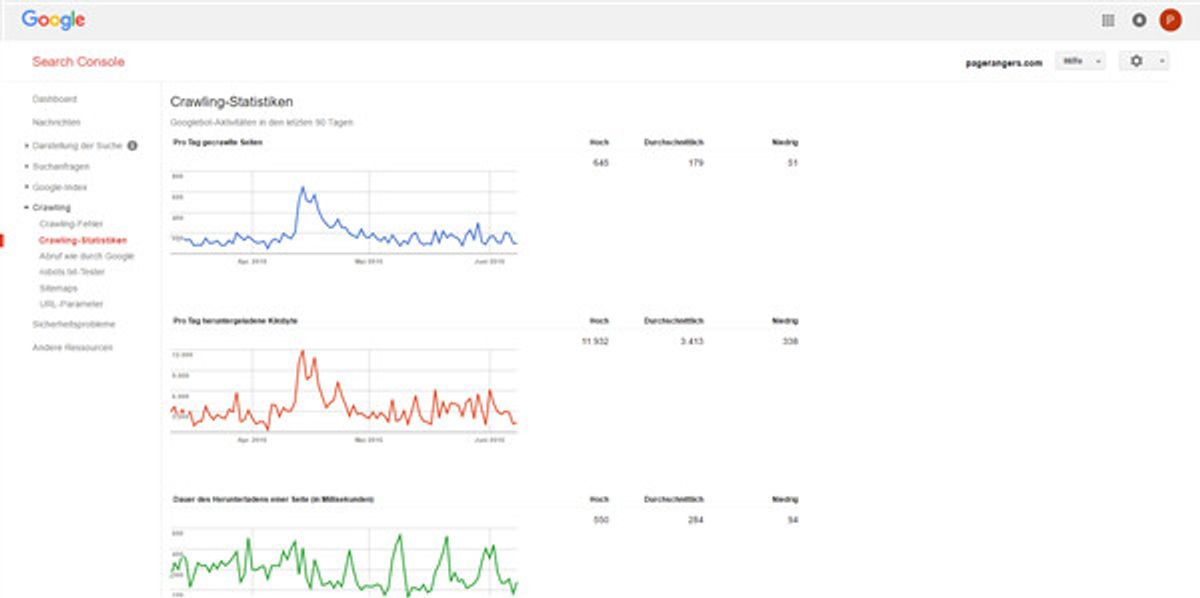Viewport: 1200px width, 598px height.
Task: Click the average value 3.413
Action: coord(692,341)
